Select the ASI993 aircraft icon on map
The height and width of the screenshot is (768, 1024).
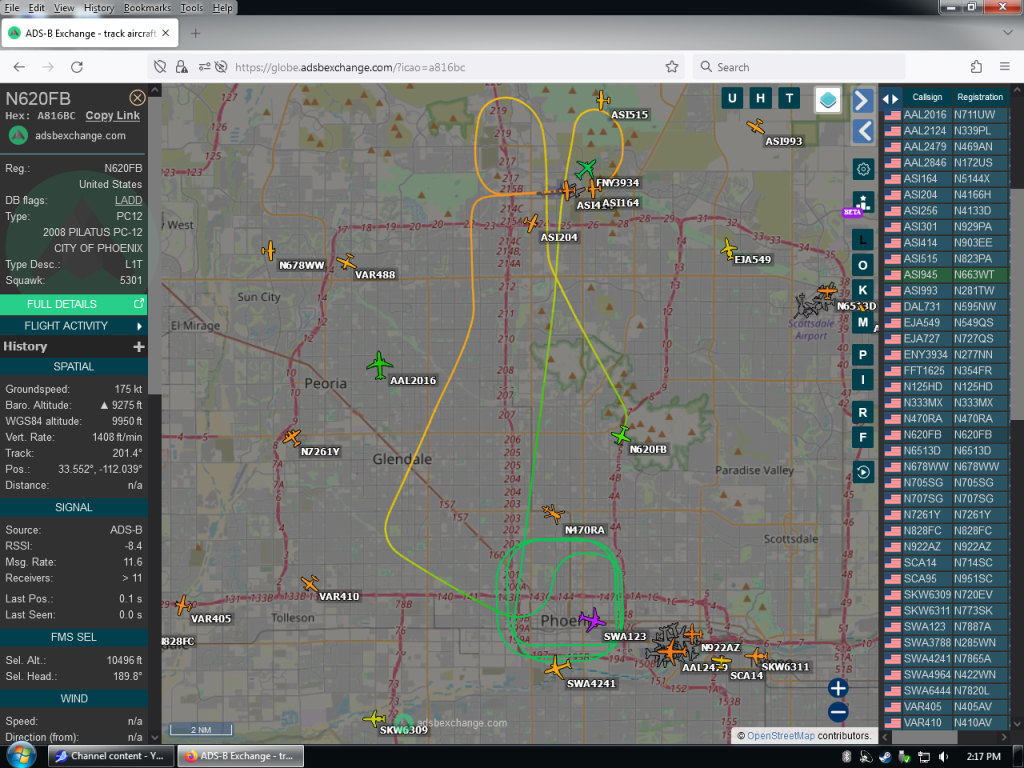coord(756,125)
